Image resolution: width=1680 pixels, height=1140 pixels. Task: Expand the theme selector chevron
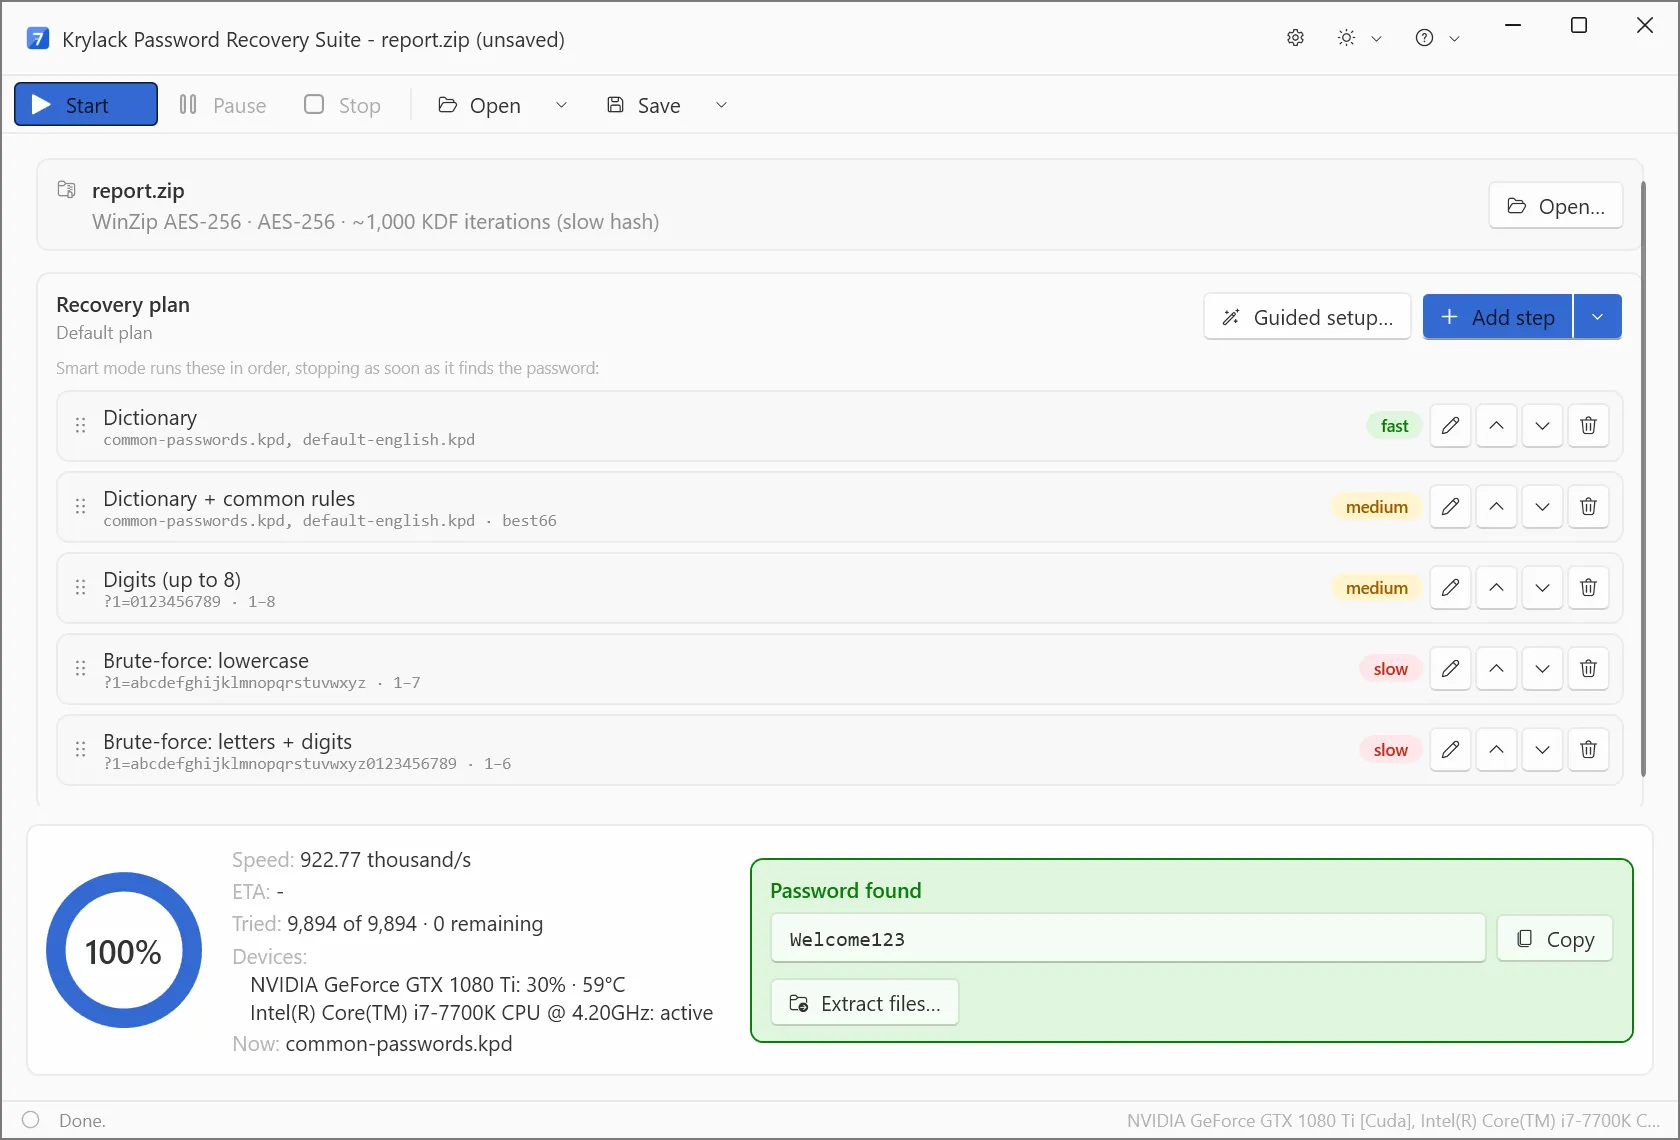point(1376,38)
